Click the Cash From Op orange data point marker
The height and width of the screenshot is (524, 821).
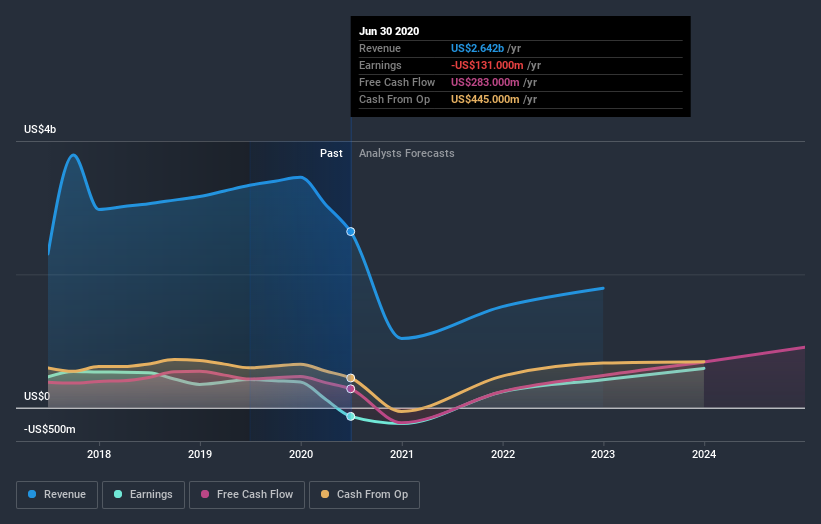351,378
